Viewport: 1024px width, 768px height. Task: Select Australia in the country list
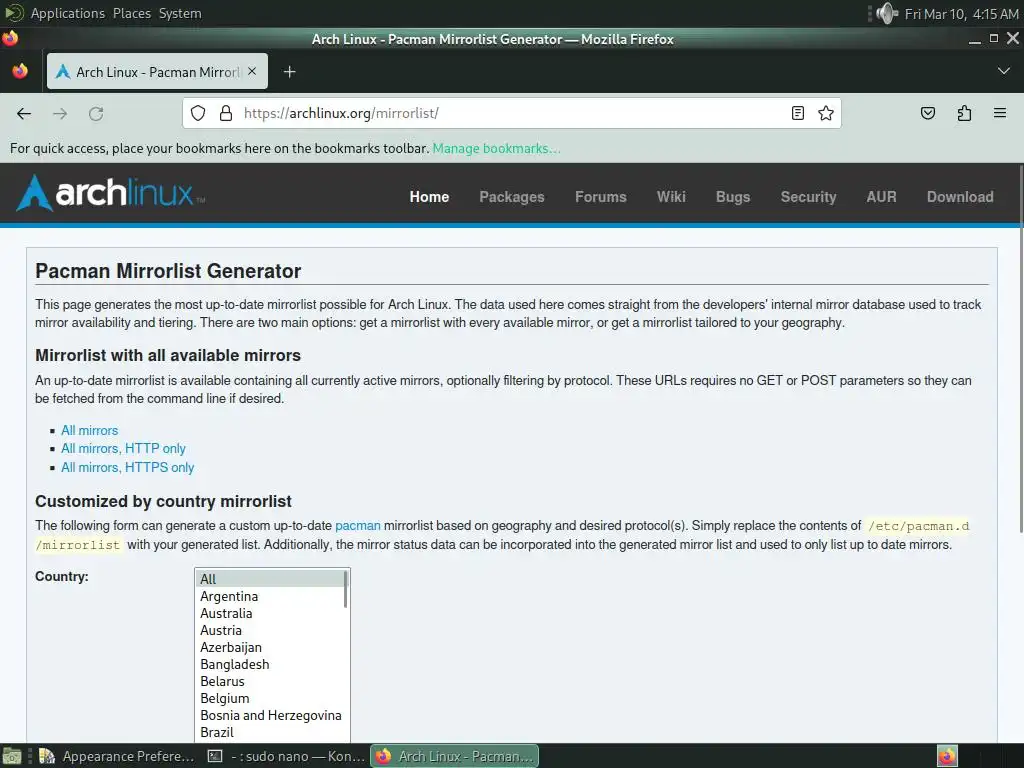tap(270, 613)
